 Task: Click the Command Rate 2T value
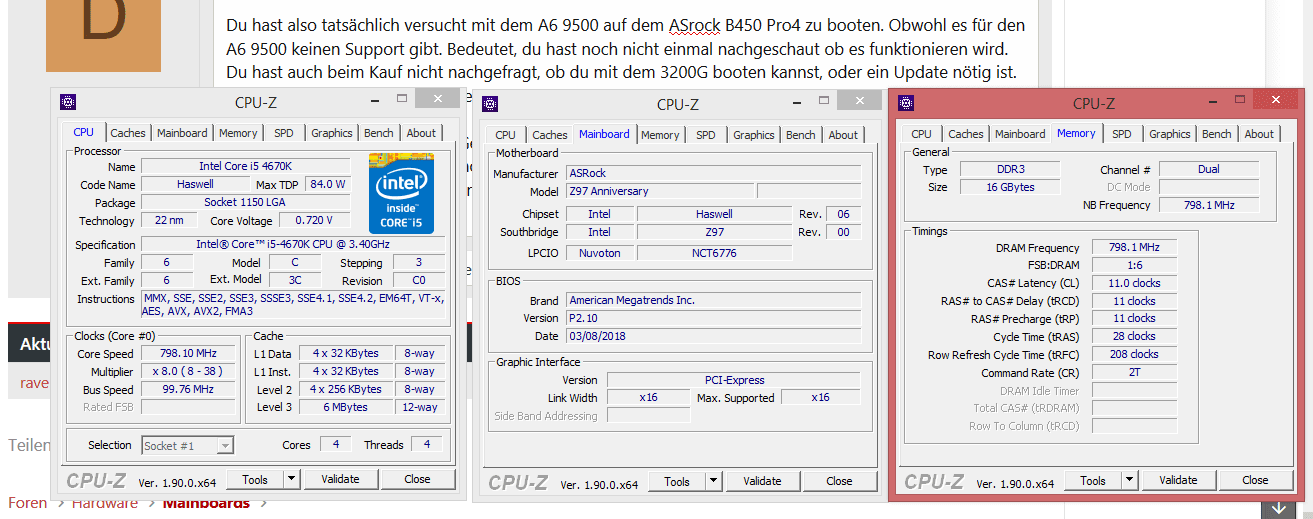[1134, 372]
